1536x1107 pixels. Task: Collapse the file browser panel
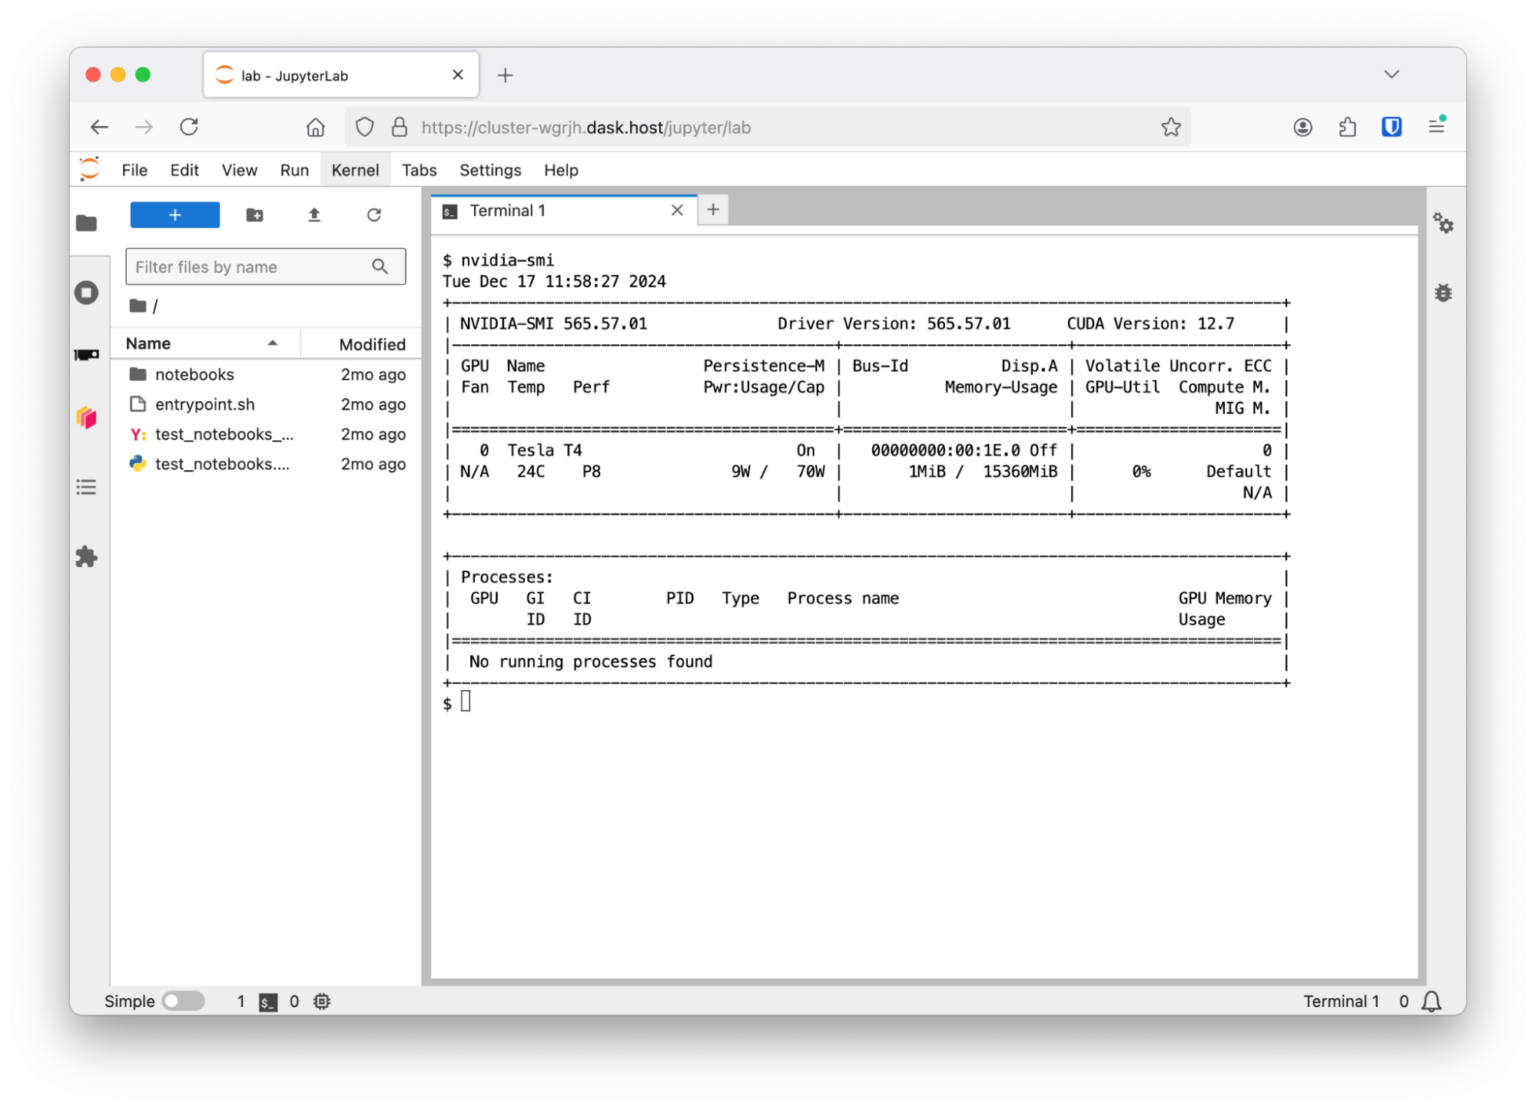(87, 222)
